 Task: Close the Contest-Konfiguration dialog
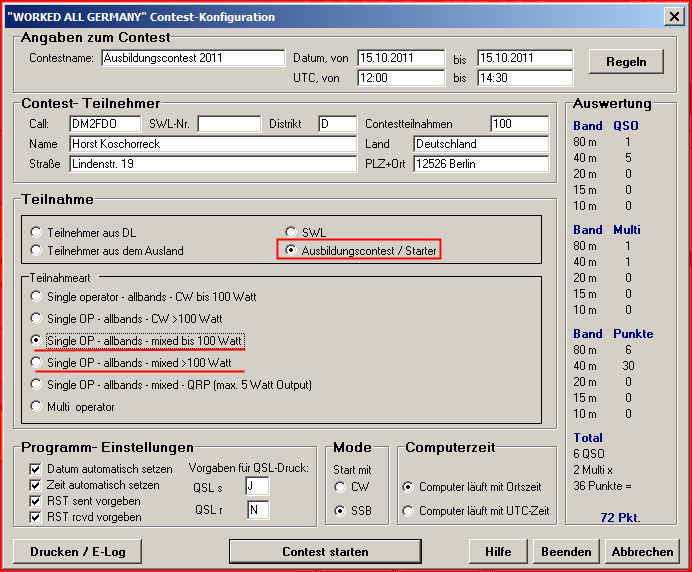pos(674,16)
